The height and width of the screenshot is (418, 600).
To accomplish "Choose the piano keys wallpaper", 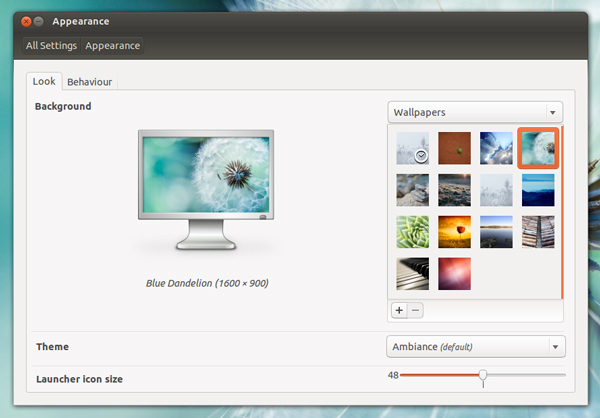I will pos(412,273).
